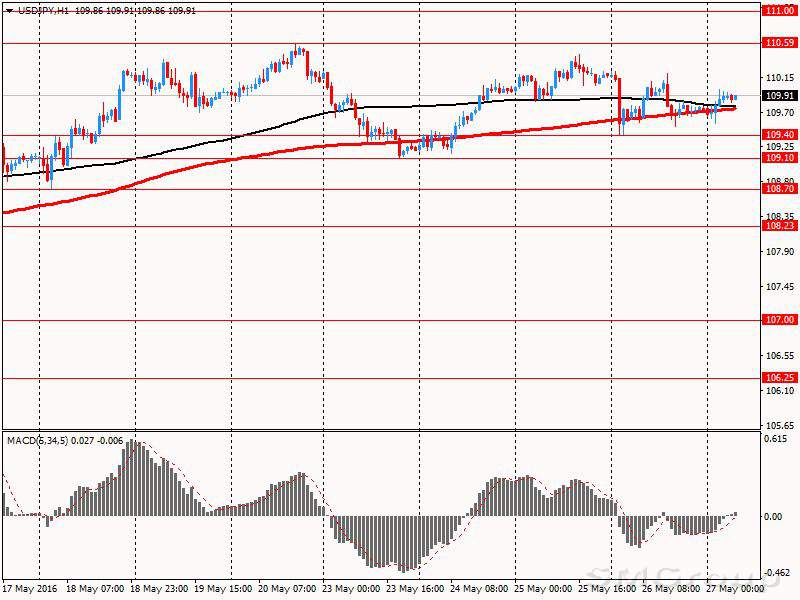Select the MACD -0.462 scale value

click(x=776, y=573)
